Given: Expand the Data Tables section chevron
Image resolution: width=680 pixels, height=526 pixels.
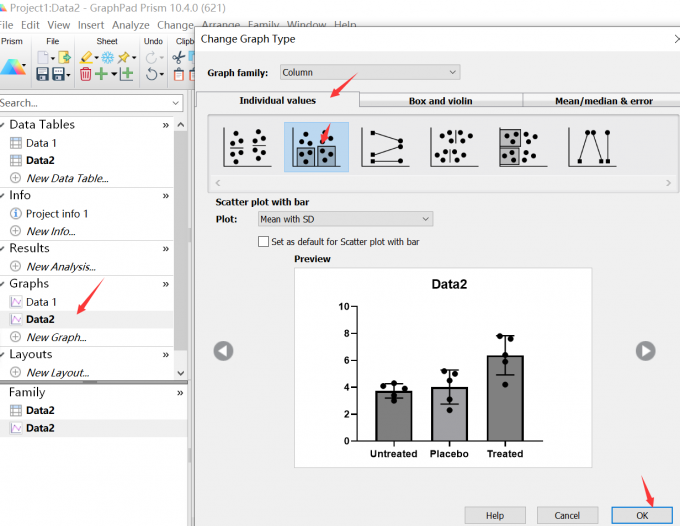Looking at the screenshot, I should 166,125.
